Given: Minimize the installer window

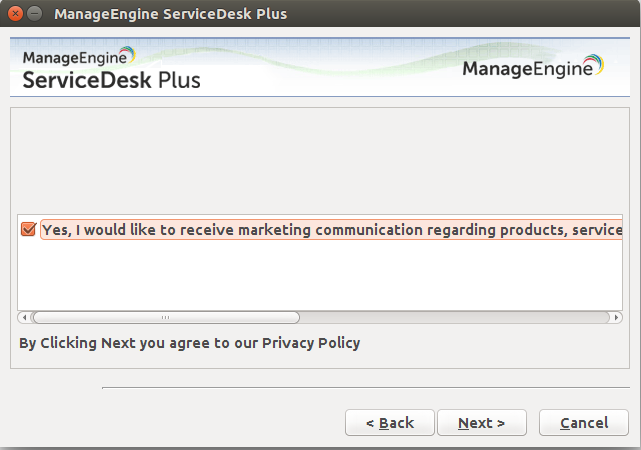Looking at the screenshot, I should pos(34,15).
